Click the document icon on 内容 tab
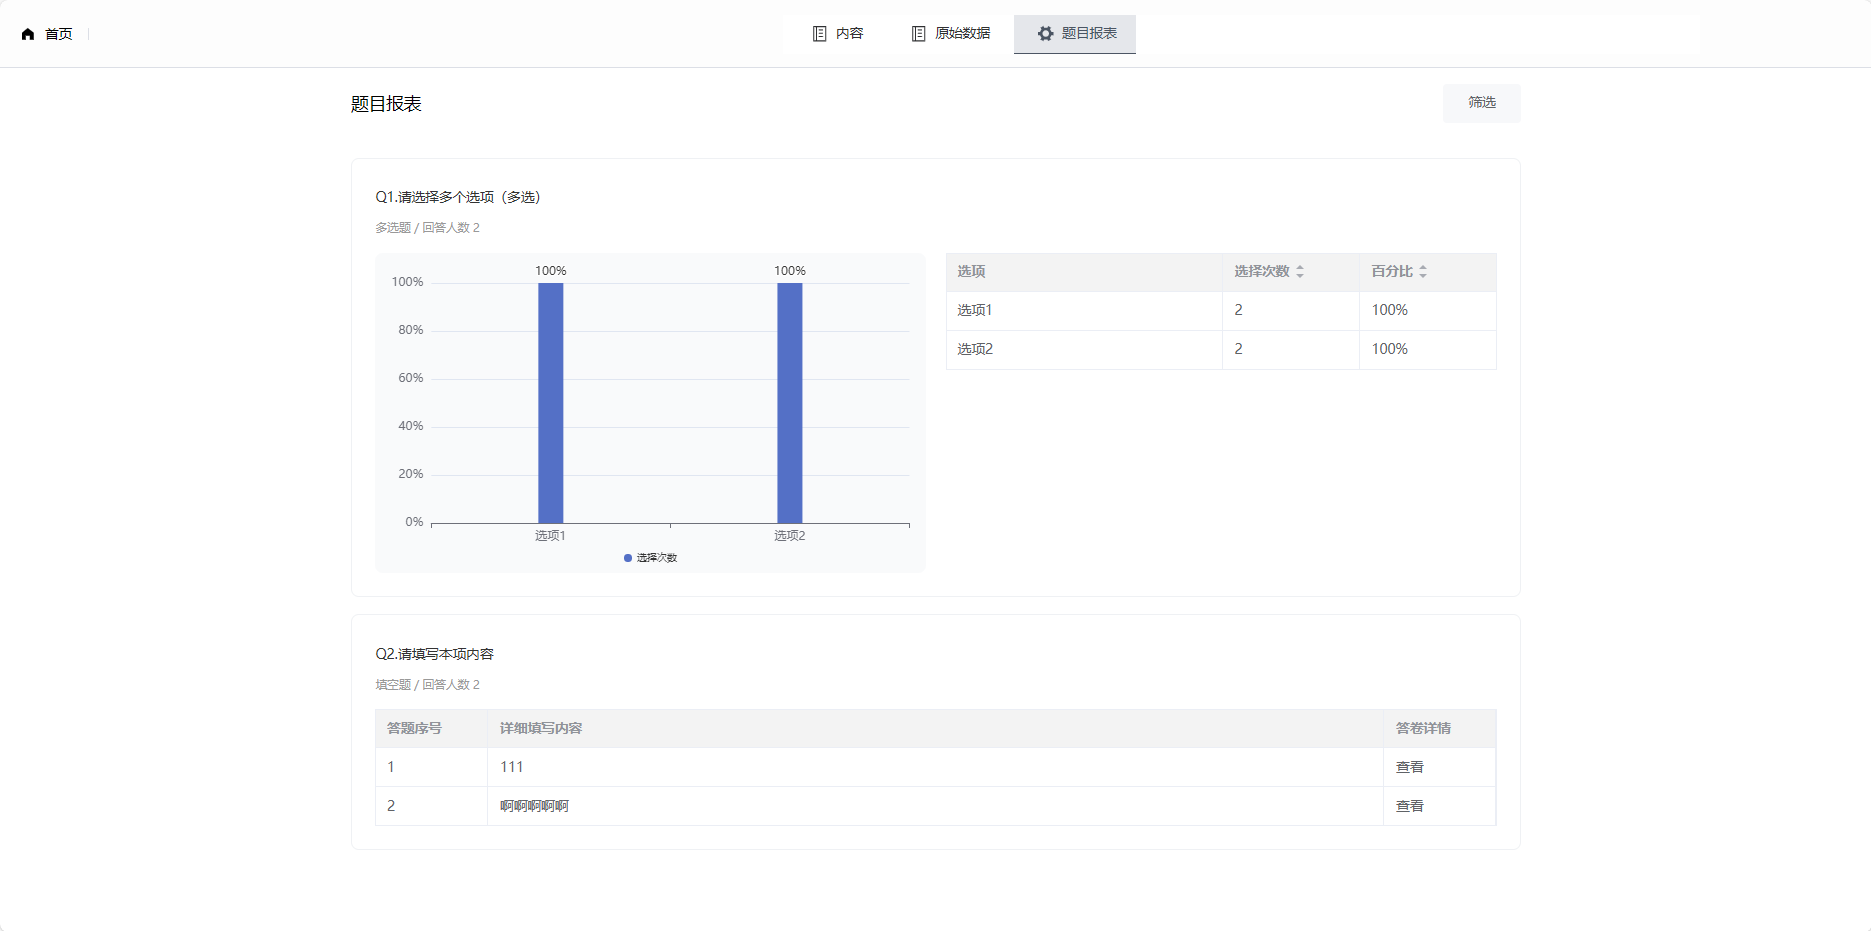 pyautogui.click(x=819, y=34)
